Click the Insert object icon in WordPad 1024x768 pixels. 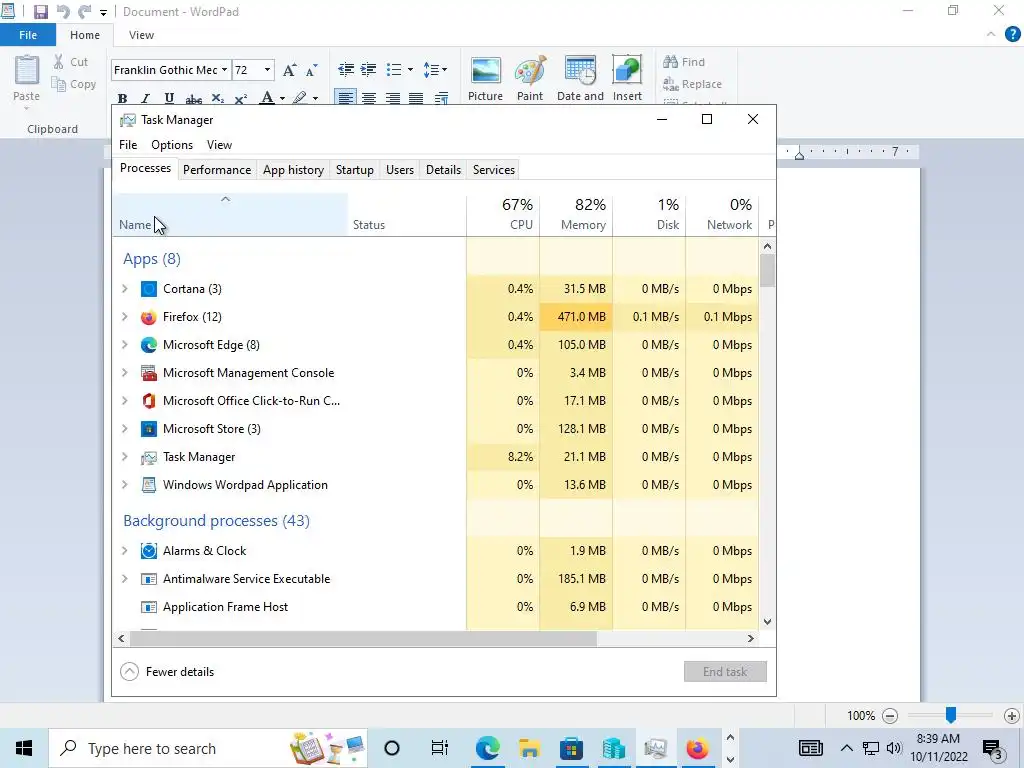(627, 78)
